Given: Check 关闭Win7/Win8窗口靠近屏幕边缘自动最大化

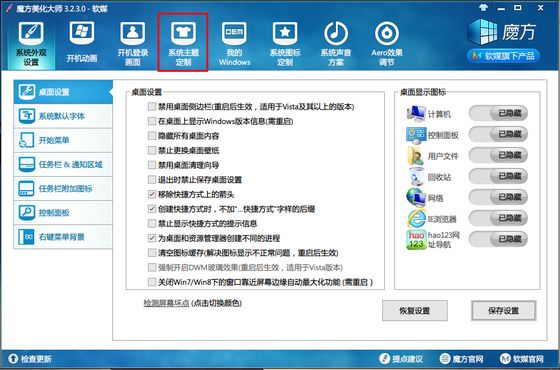Looking at the screenshot, I should point(152,282).
